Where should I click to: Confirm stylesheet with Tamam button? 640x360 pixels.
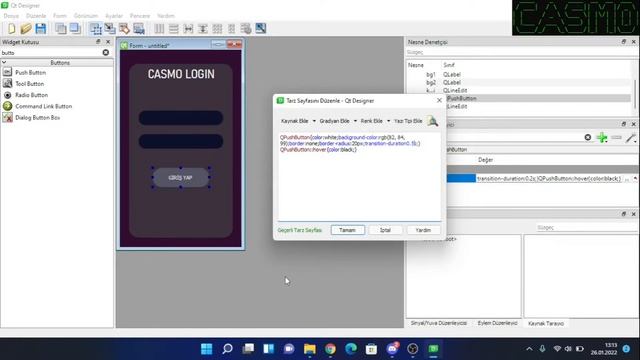pos(347,230)
